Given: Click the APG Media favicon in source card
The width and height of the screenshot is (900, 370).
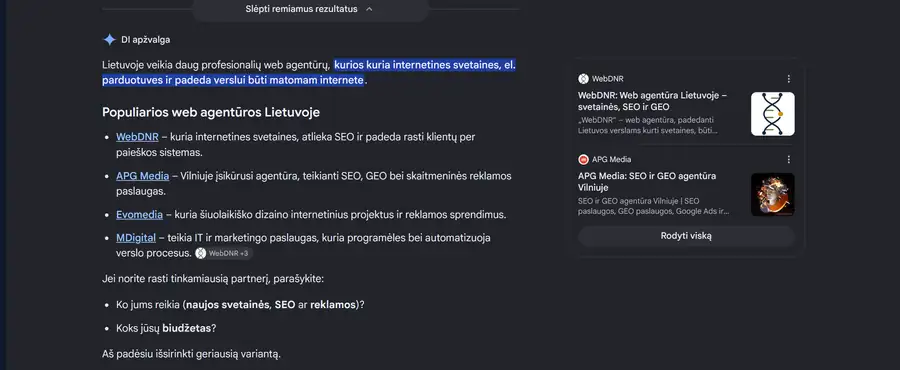Looking at the screenshot, I should coord(583,159).
